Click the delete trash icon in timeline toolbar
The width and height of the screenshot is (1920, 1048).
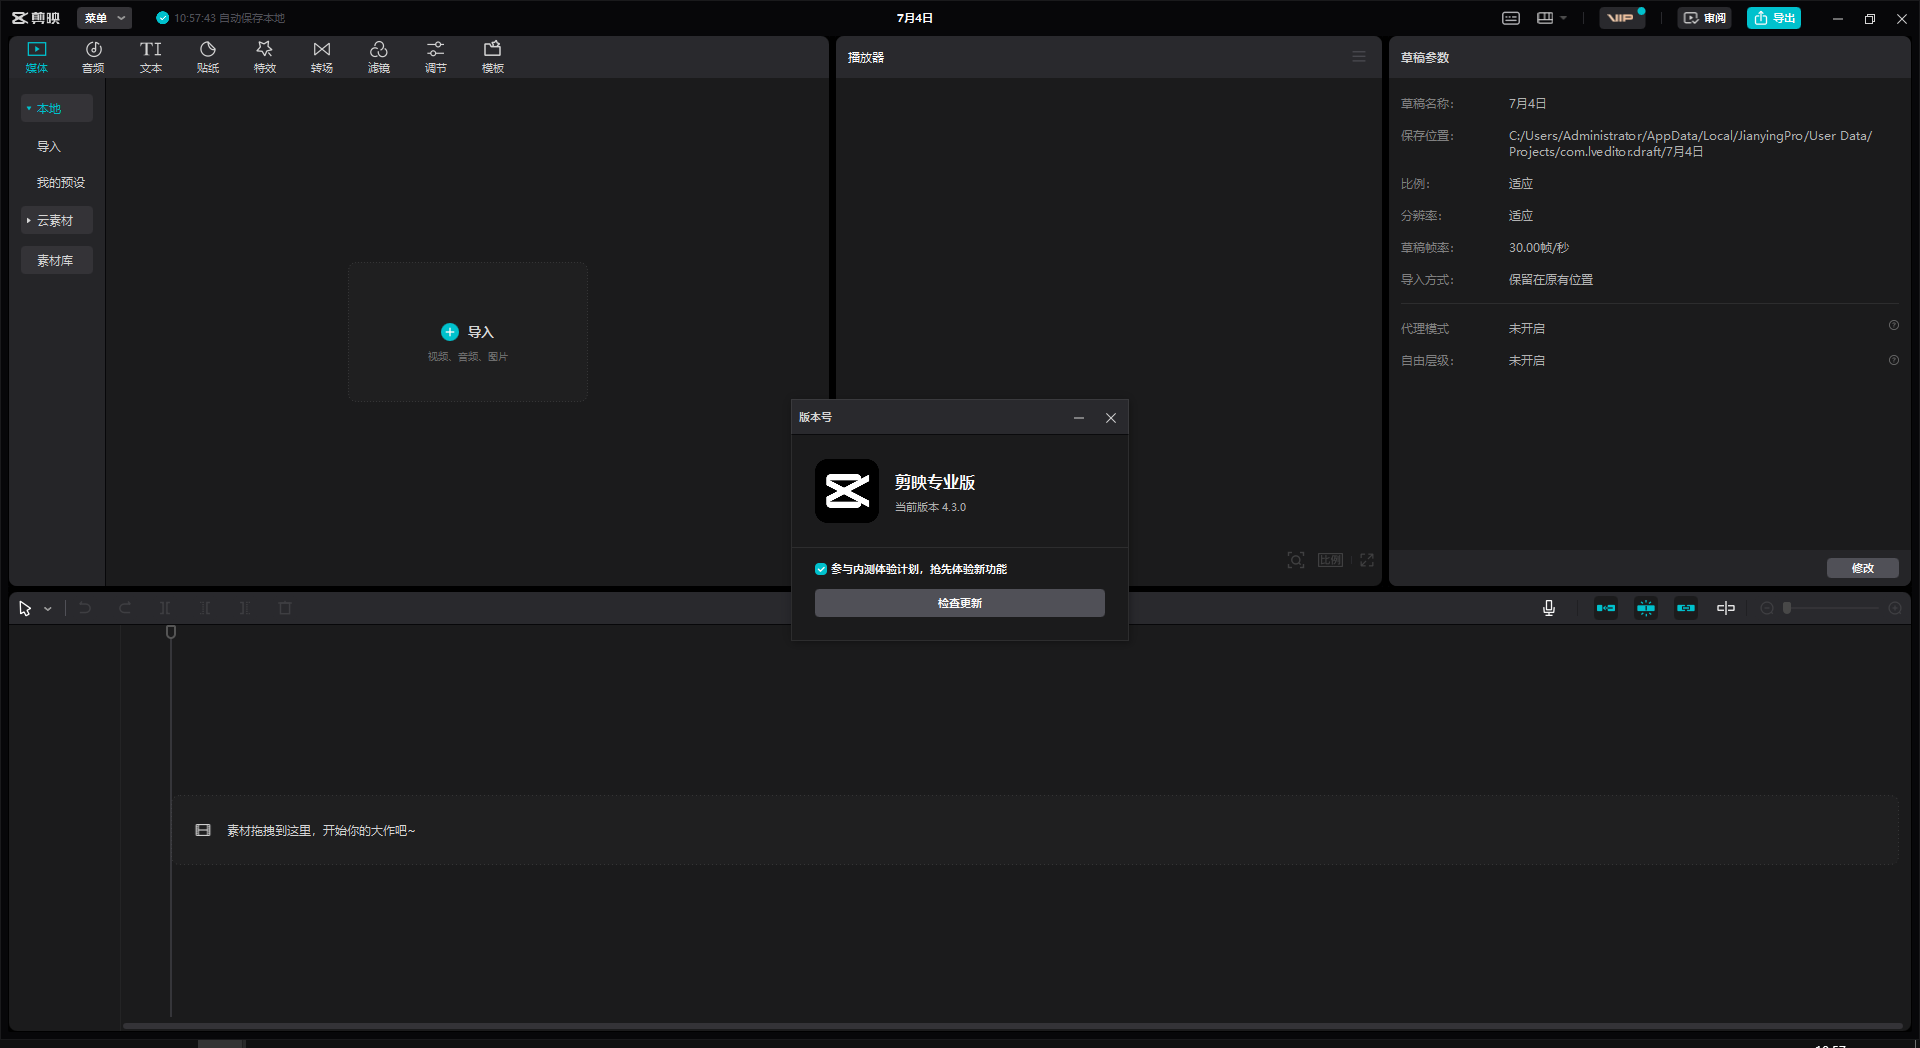pos(285,608)
